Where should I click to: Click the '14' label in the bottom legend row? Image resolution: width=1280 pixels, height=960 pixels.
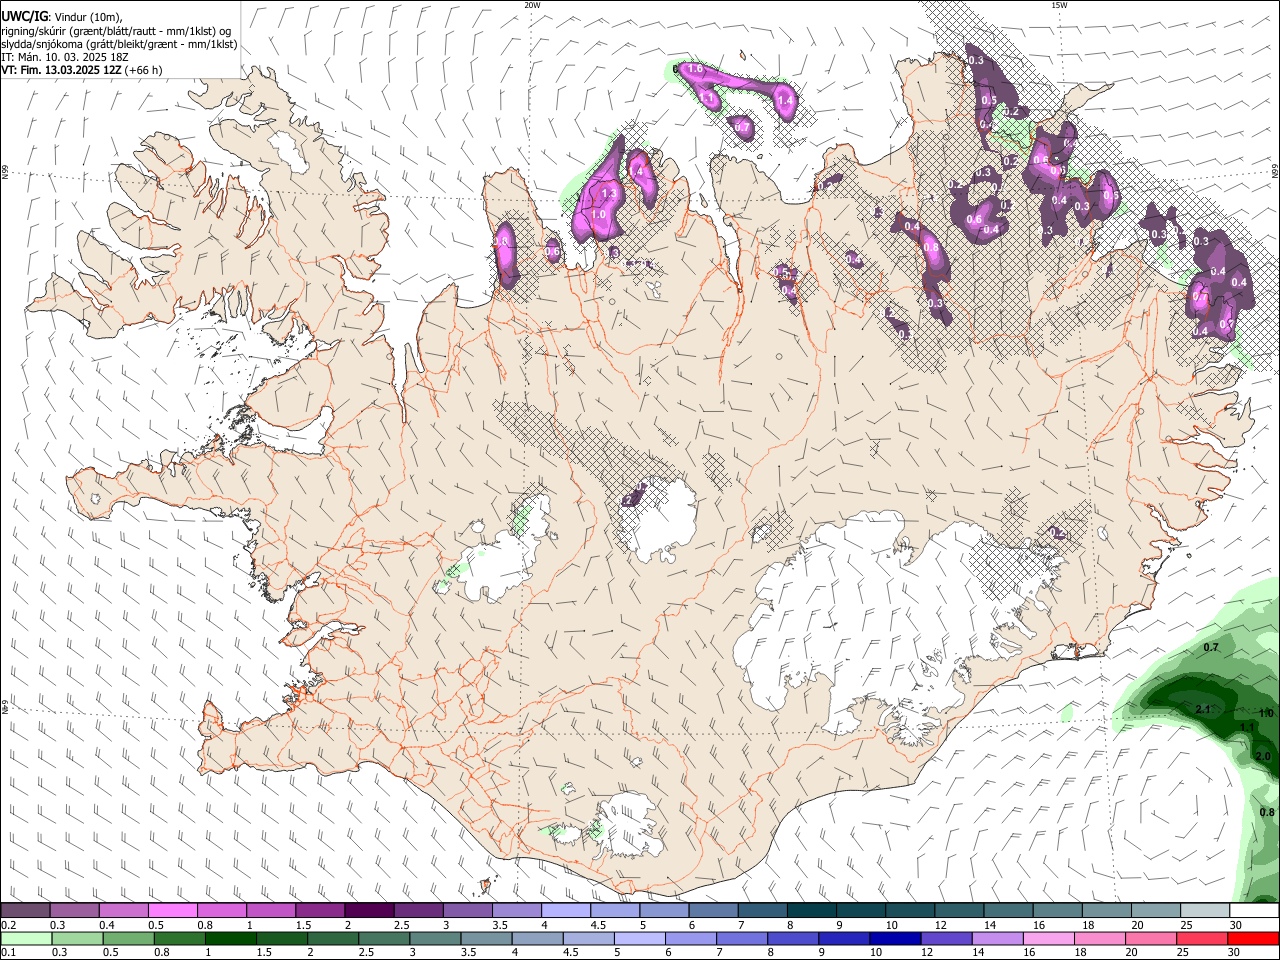[981, 953]
